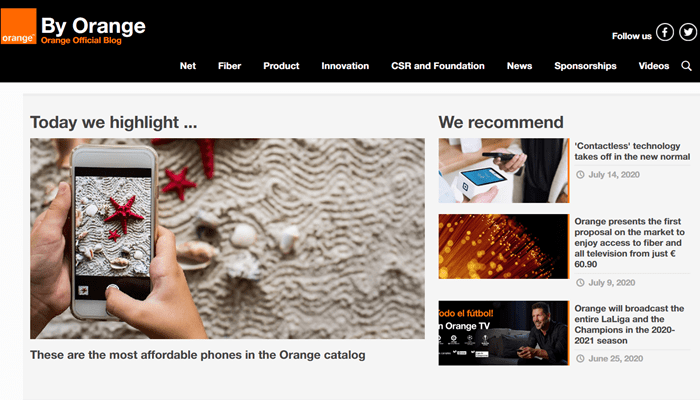This screenshot has height=400, width=700.
Task: Select CSR and Foundation in navigation
Action: click(438, 66)
